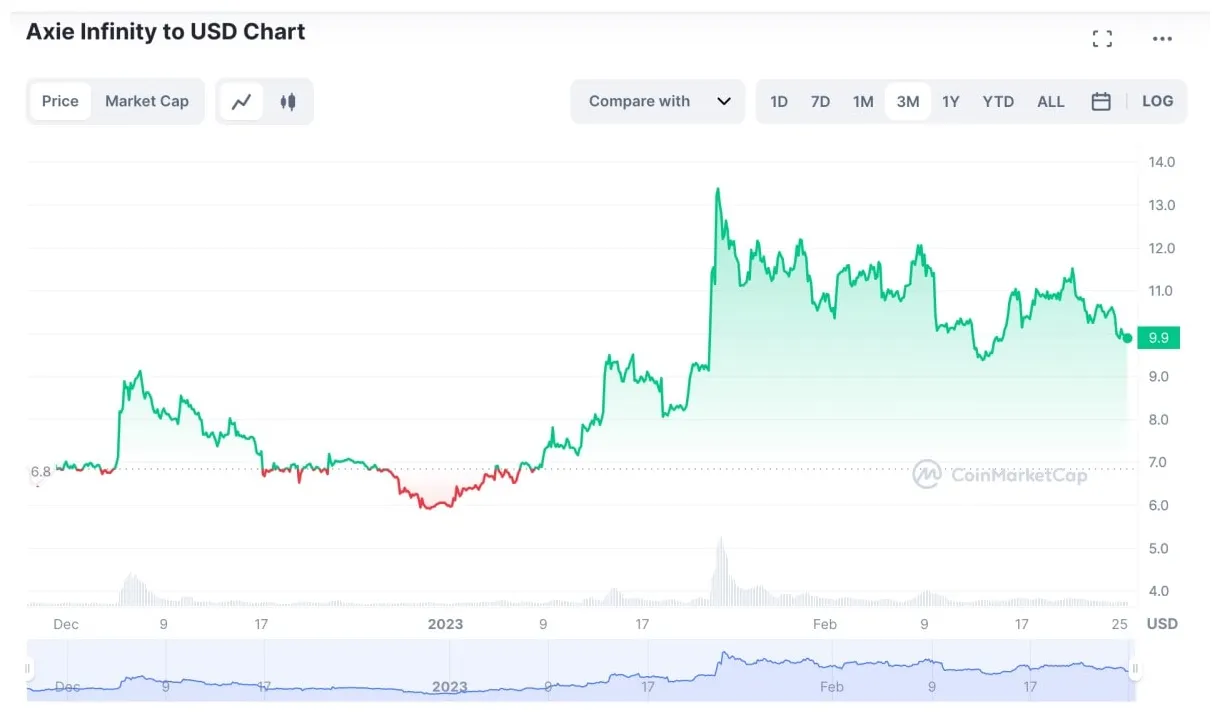
Task: Enable the Price display mode
Action: click(60, 100)
